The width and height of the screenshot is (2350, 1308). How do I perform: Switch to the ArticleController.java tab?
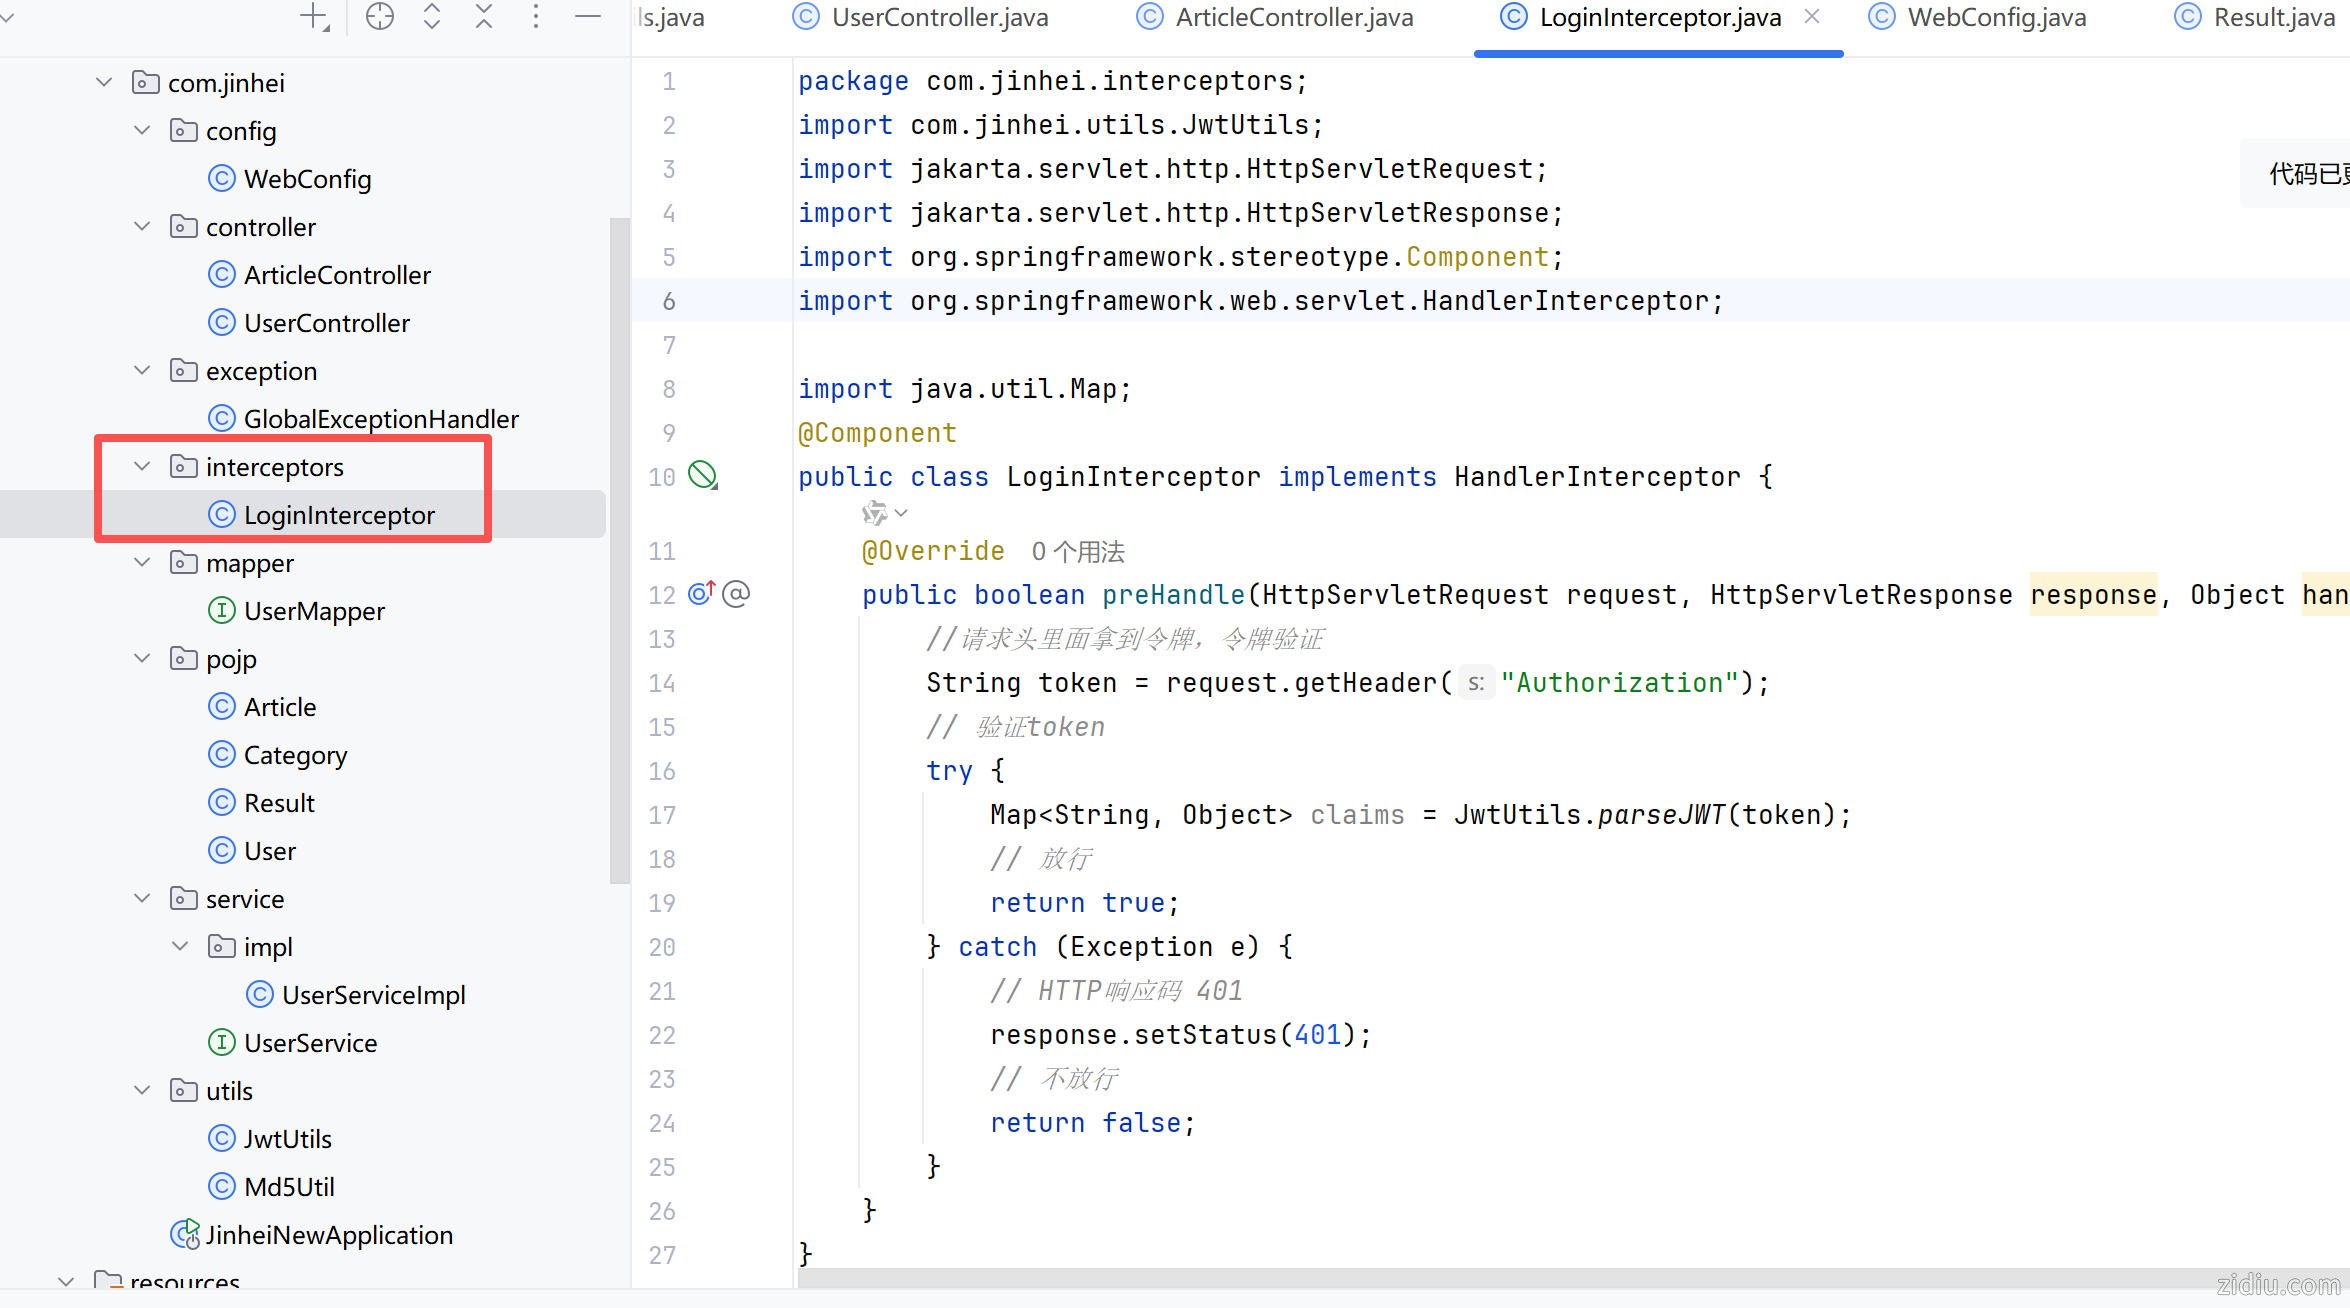click(x=1293, y=18)
